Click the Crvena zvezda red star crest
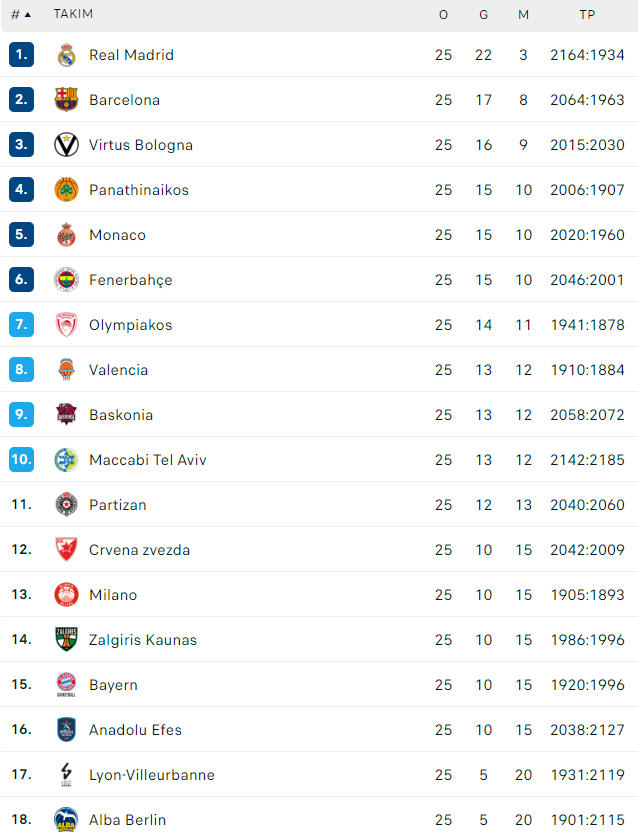Viewport: 638px width, 838px height. pos(66,549)
